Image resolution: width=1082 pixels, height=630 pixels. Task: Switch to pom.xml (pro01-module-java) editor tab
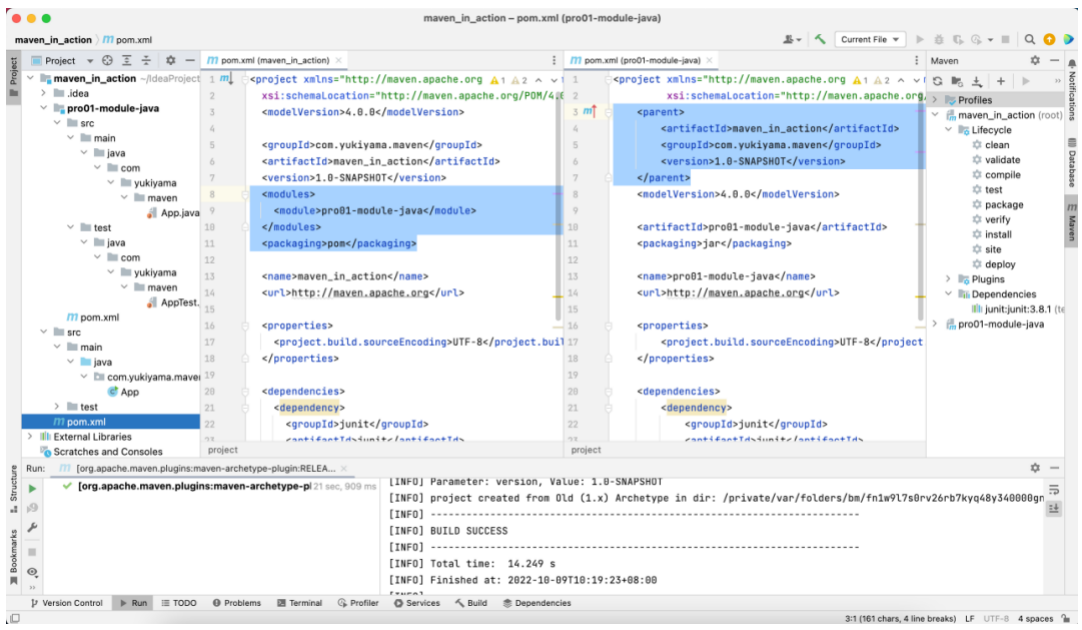pos(641,61)
